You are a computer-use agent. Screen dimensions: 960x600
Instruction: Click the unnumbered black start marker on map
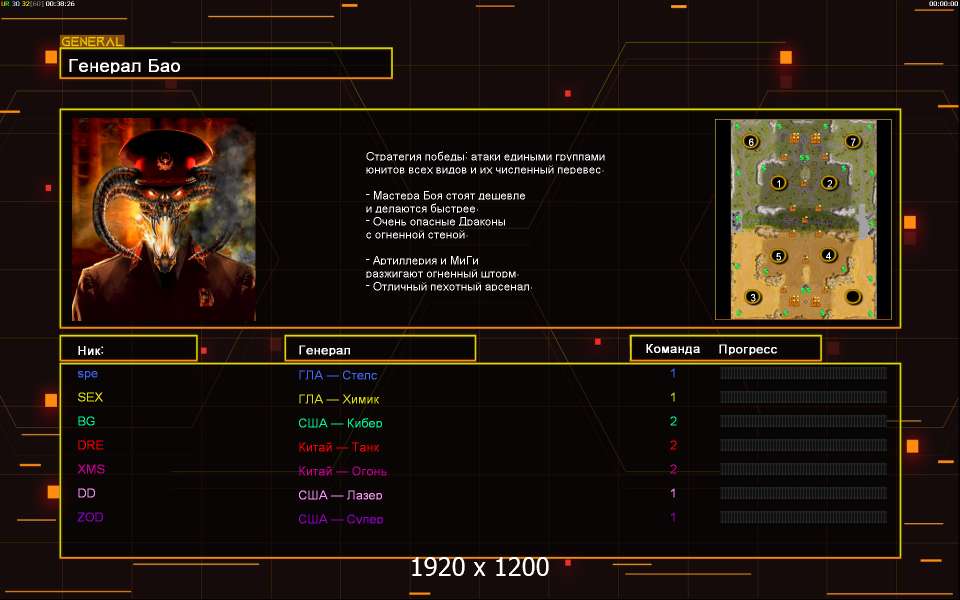853,297
